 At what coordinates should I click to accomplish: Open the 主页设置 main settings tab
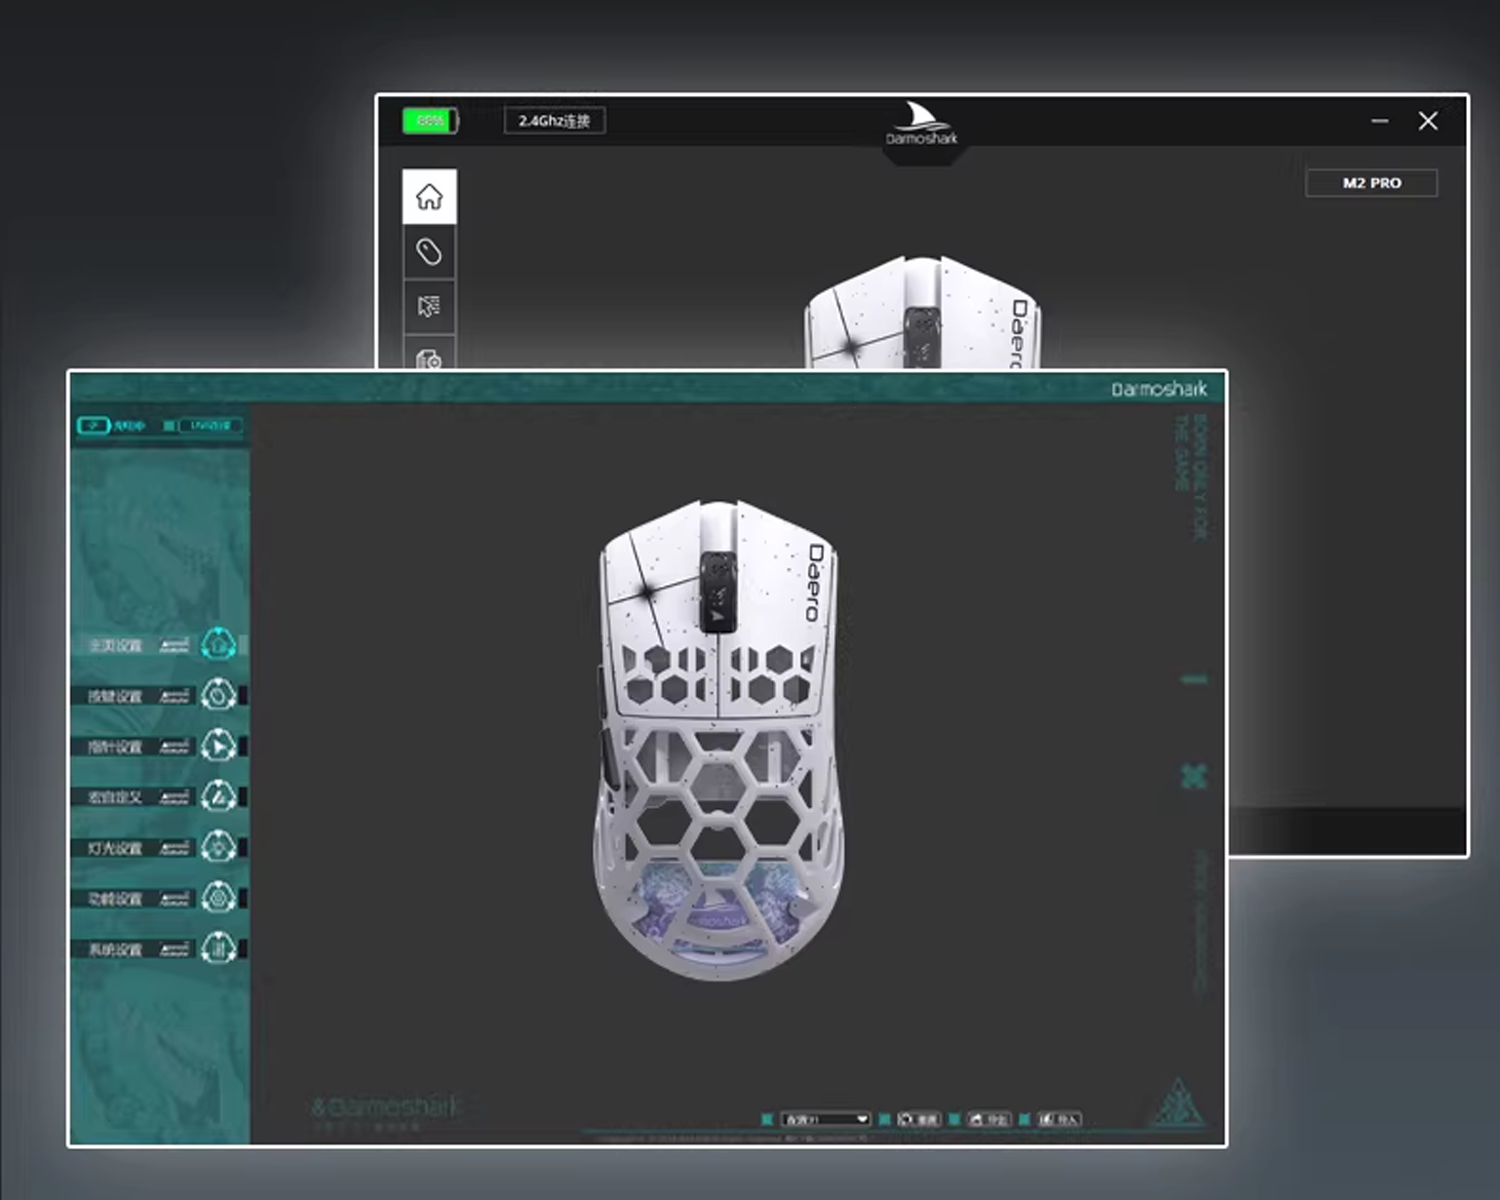115,646
